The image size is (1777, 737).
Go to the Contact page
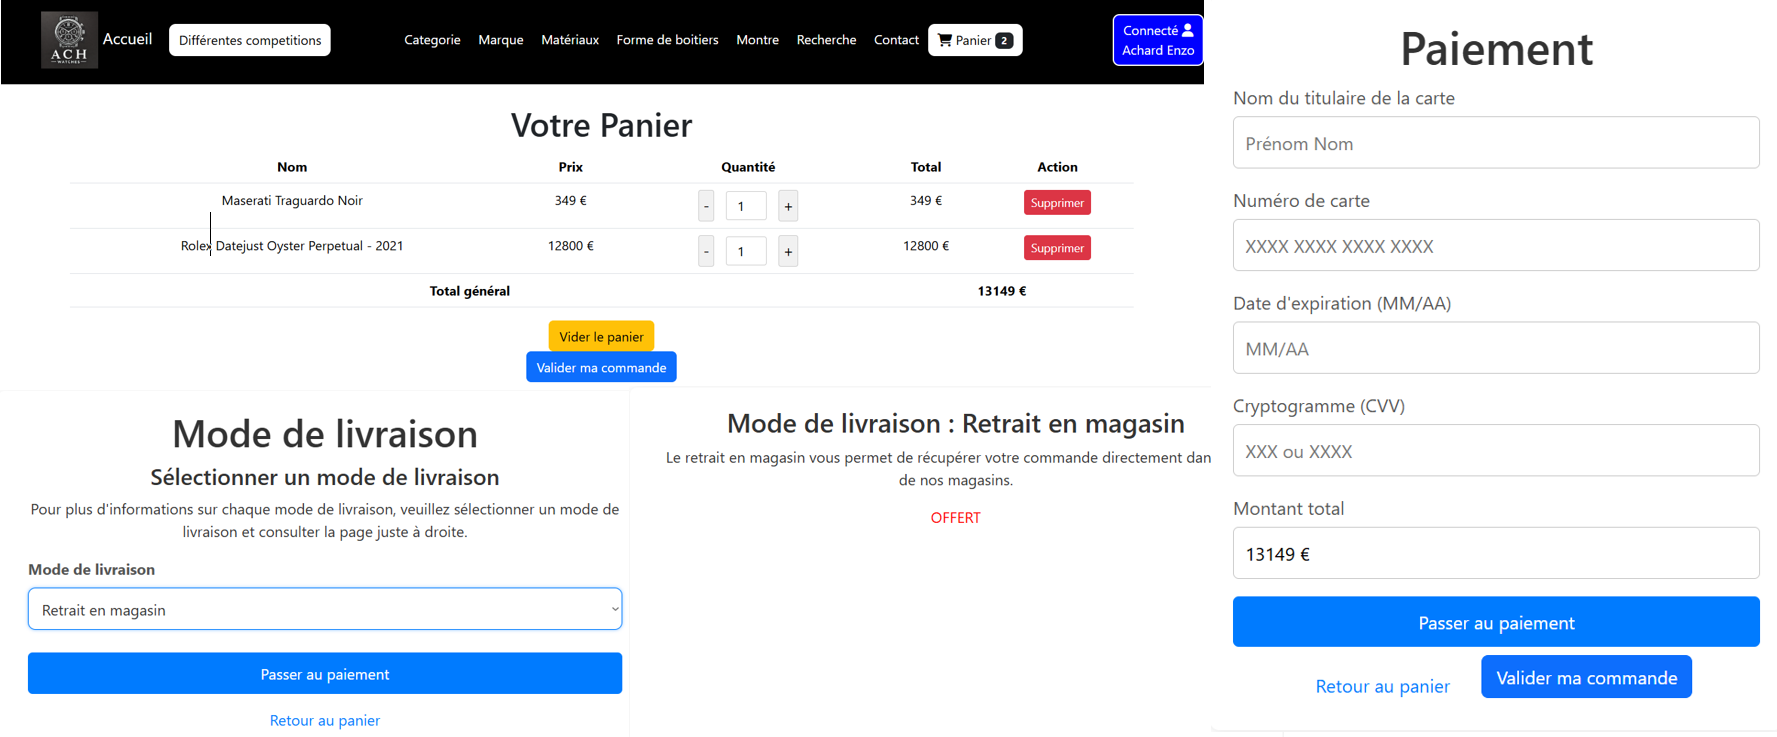pos(896,40)
